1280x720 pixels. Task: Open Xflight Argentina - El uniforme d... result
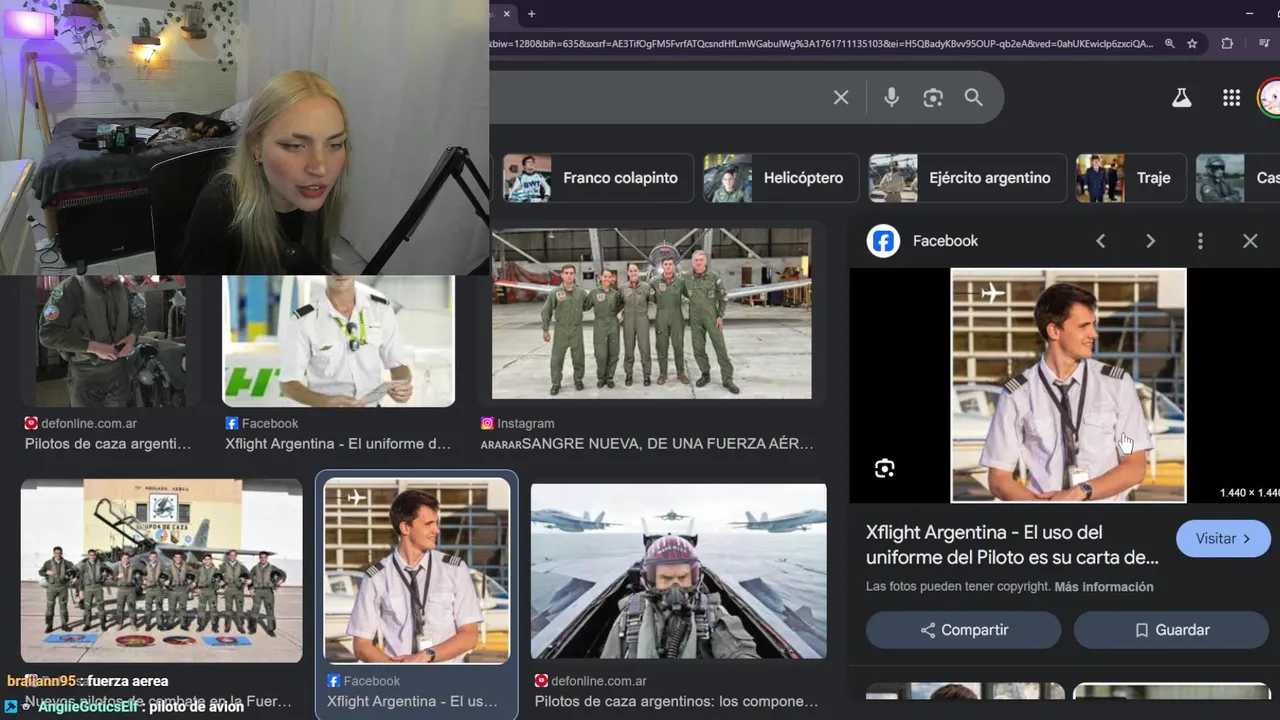(338, 443)
